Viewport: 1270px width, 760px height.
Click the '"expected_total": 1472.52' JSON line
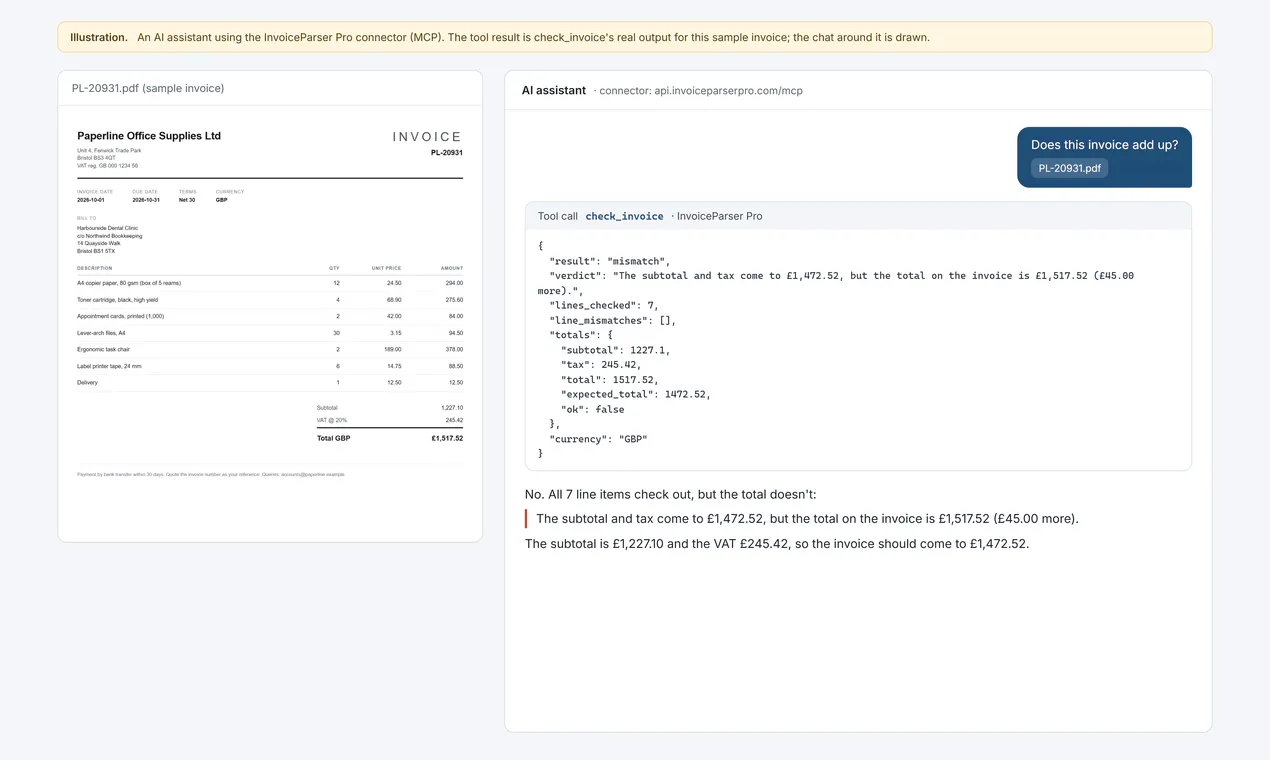tap(636, 394)
